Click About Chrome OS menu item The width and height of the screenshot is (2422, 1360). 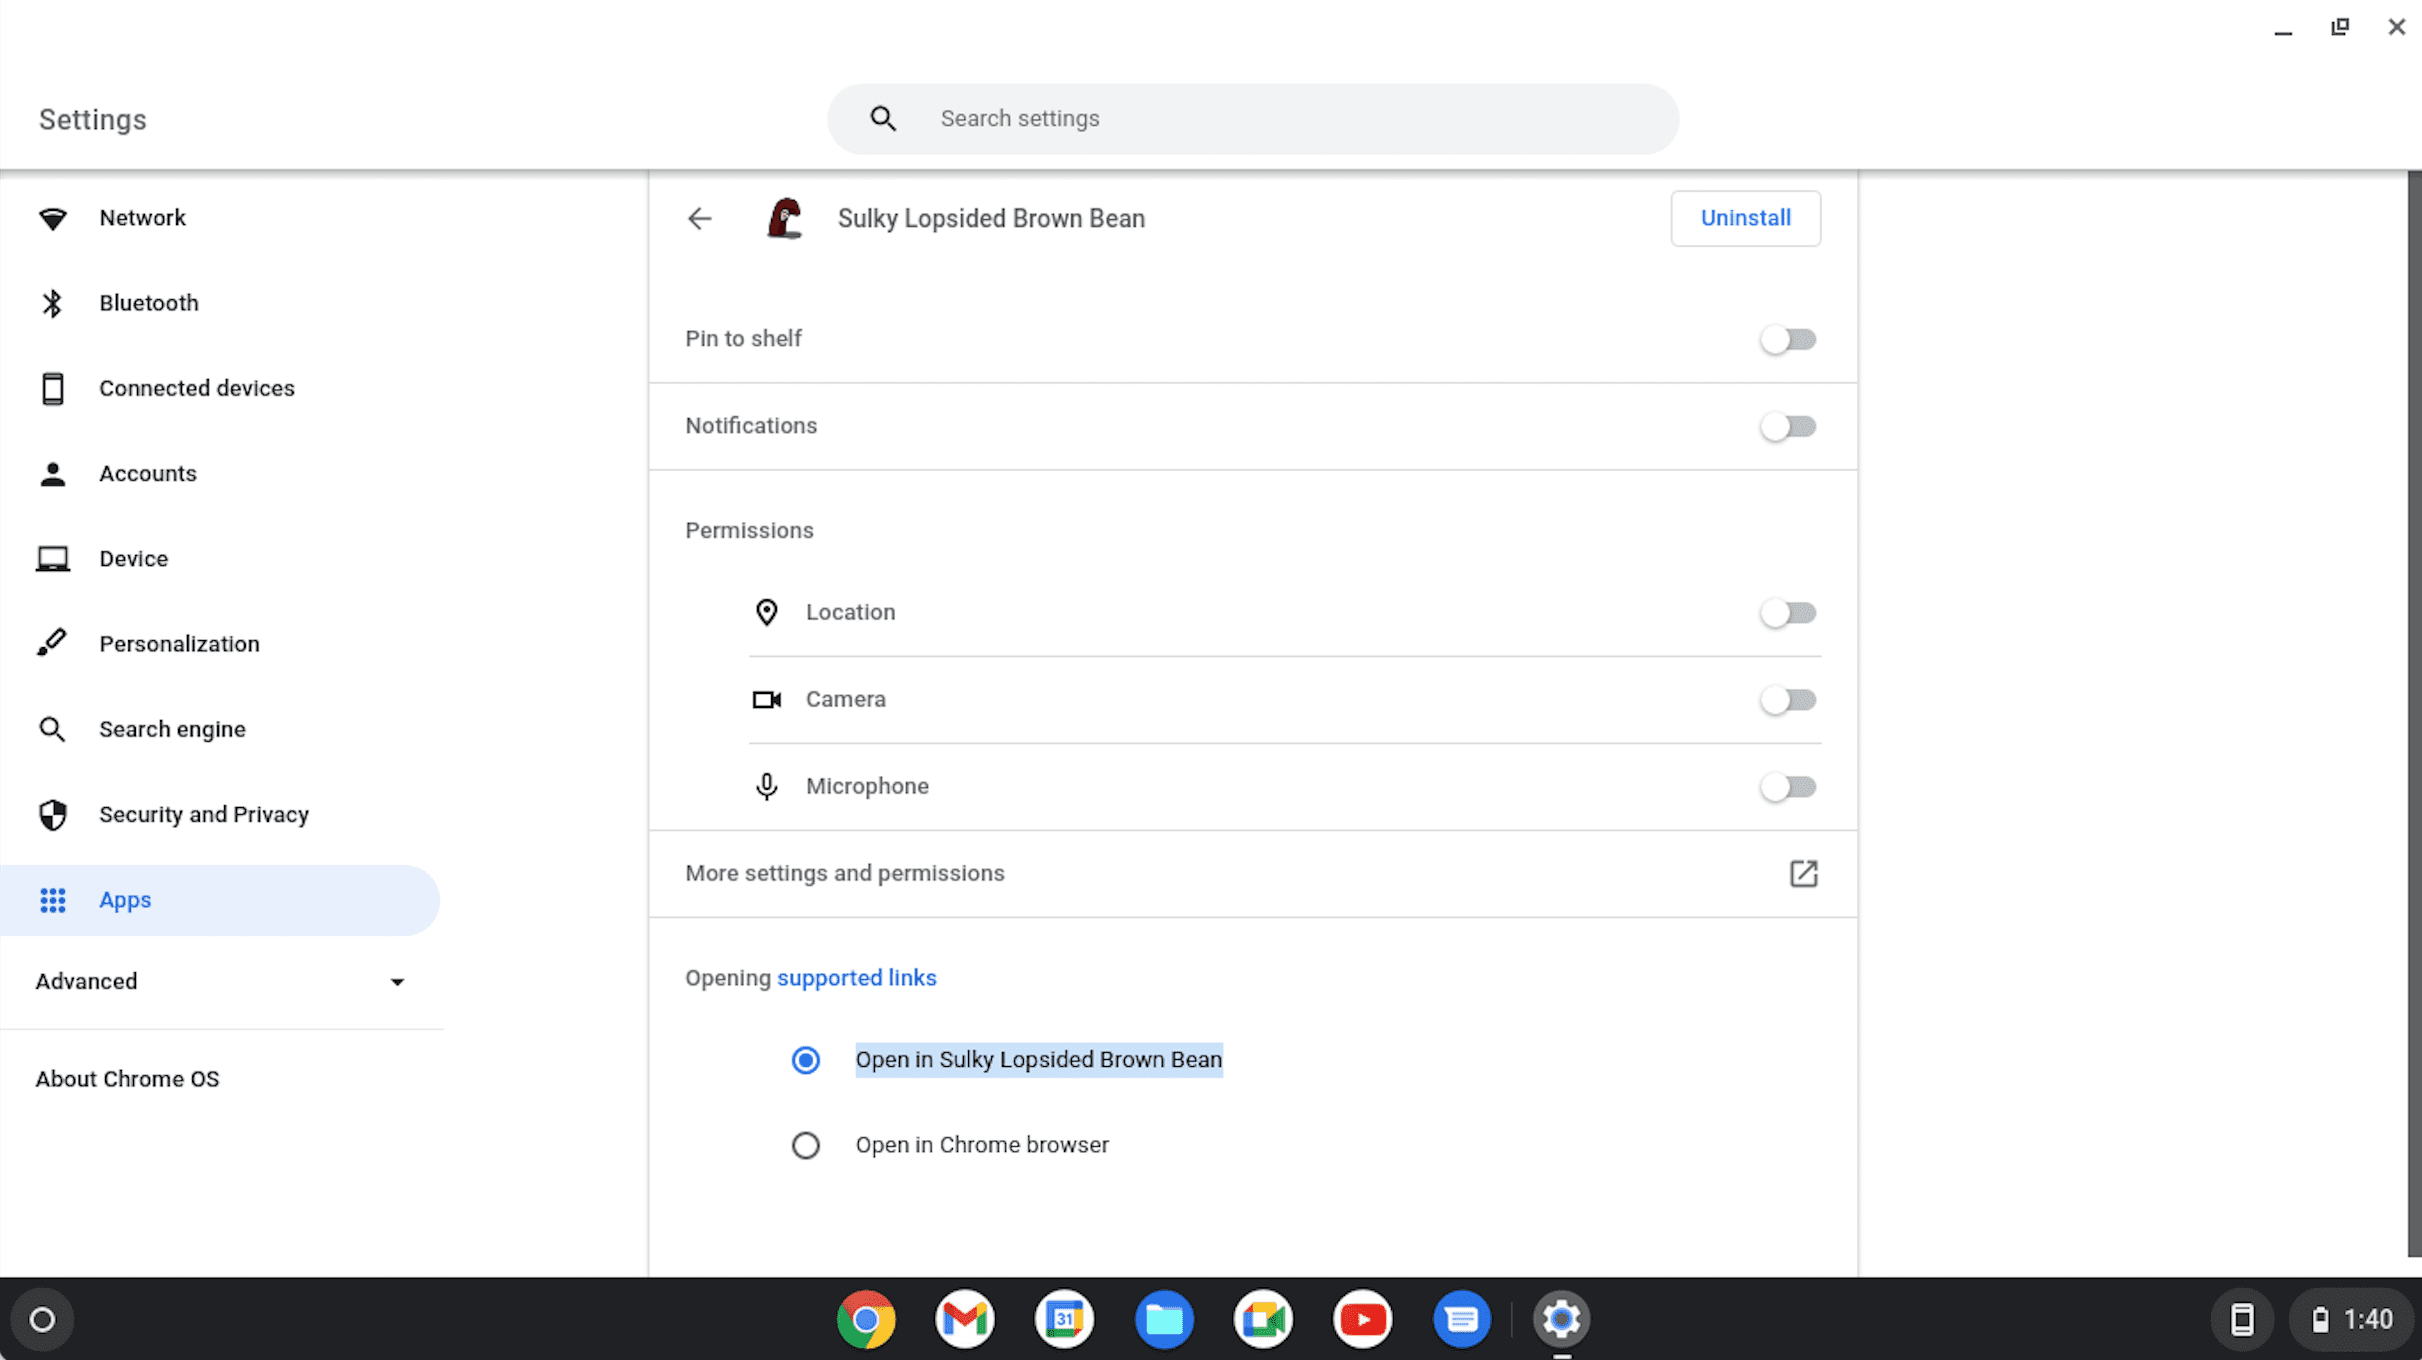tap(126, 1079)
